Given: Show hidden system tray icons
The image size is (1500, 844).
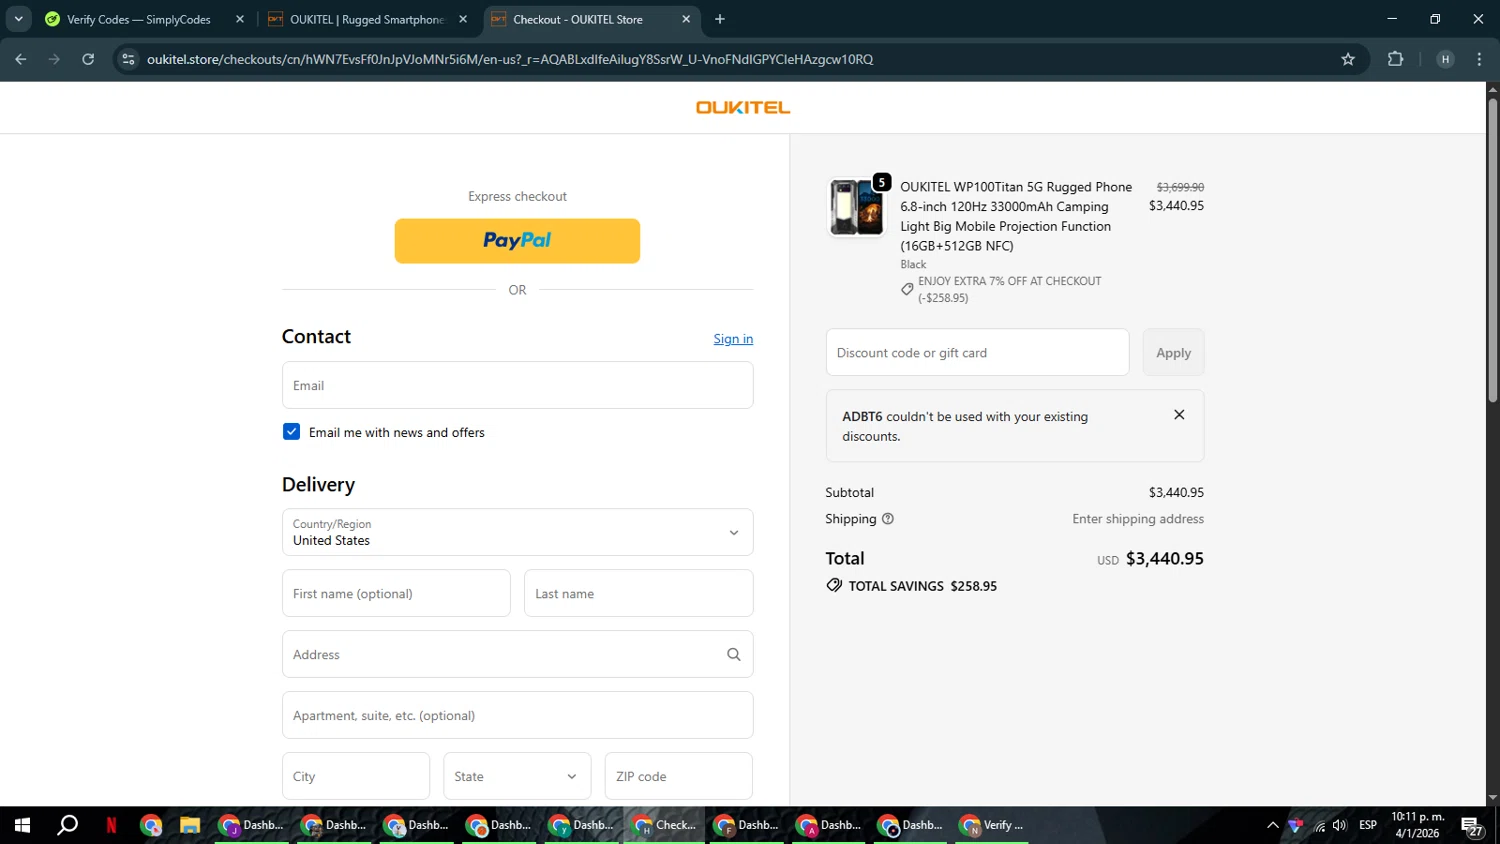Looking at the screenshot, I should (1272, 825).
